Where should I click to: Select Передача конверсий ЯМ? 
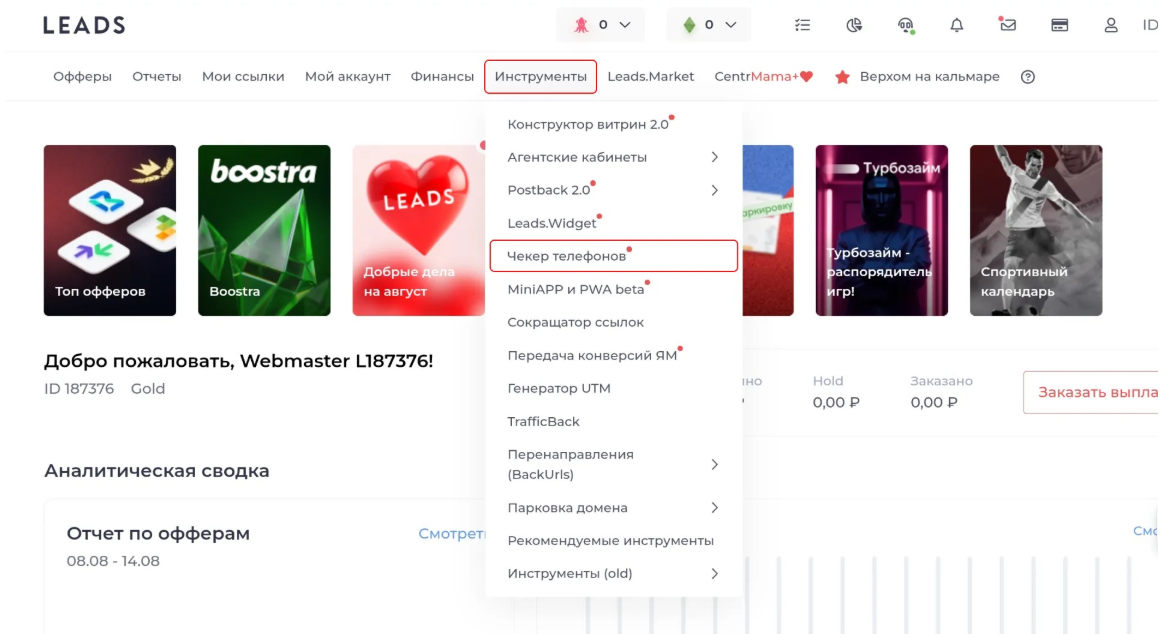coord(592,356)
